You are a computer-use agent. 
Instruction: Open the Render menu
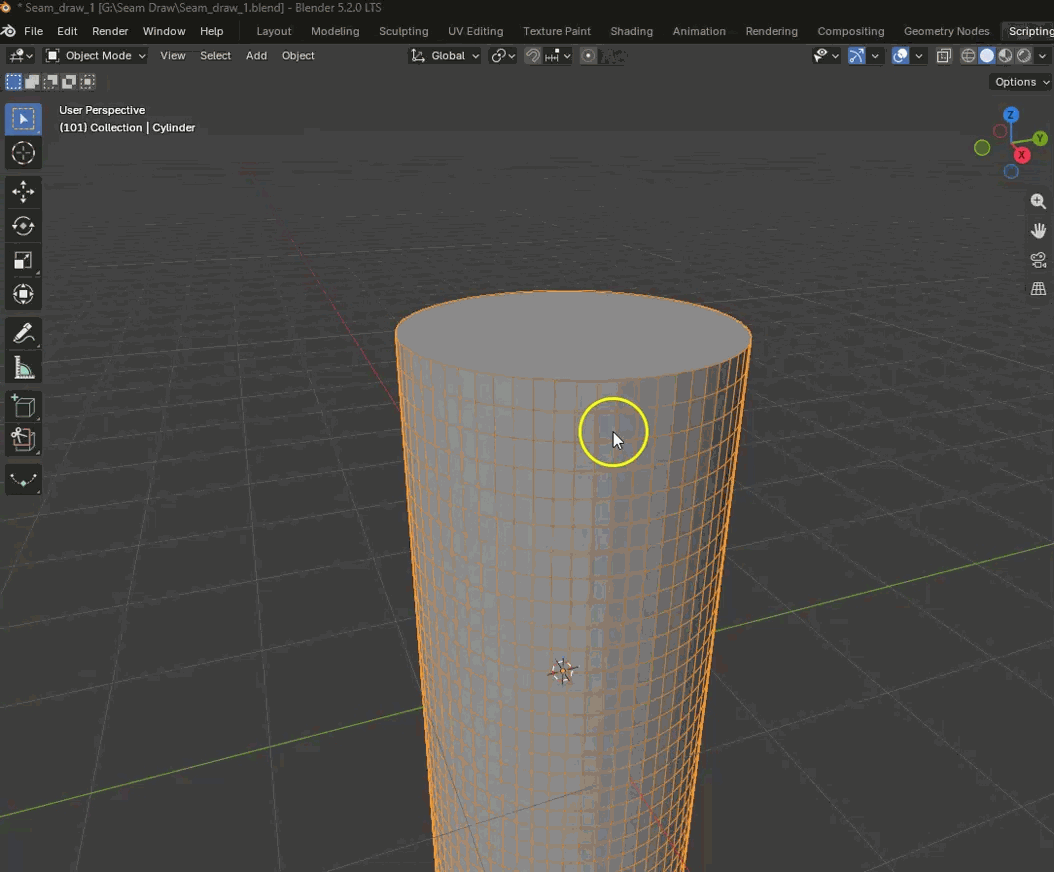[110, 31]
